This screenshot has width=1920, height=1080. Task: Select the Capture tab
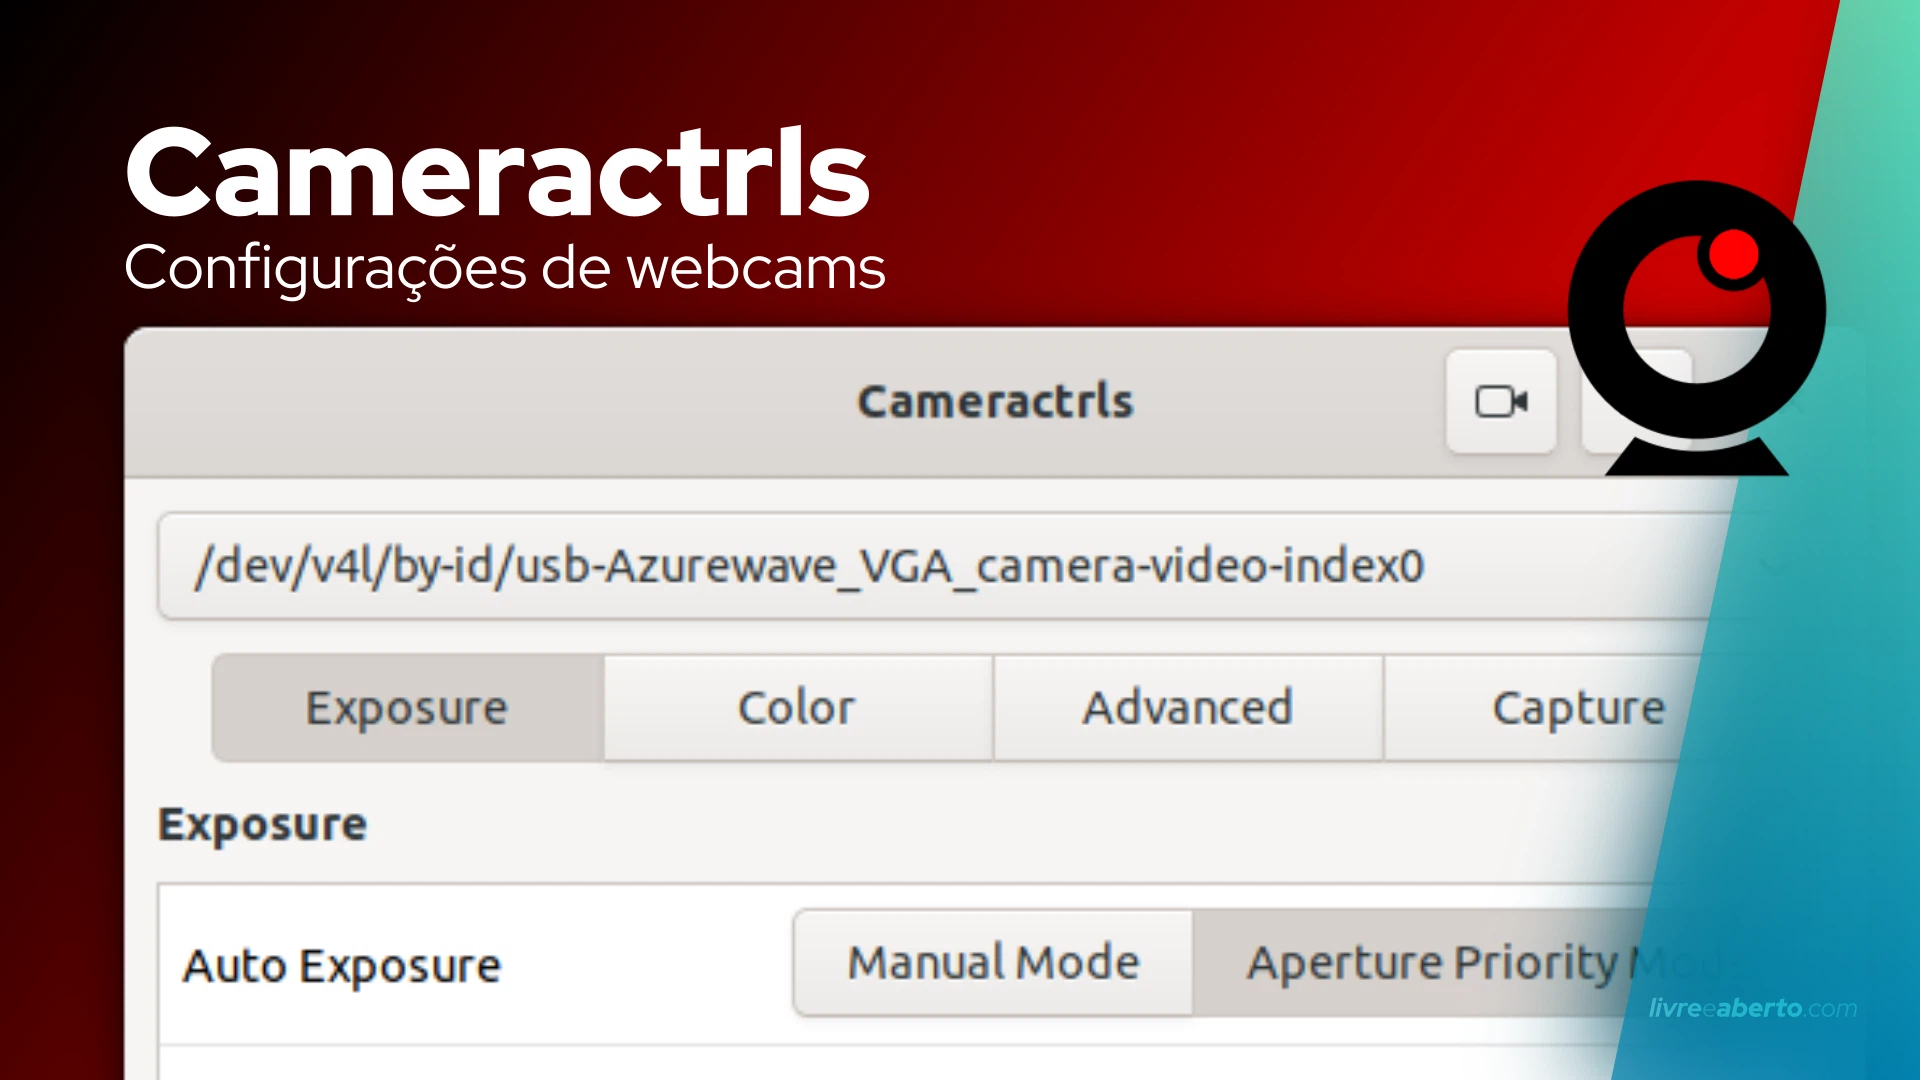point(1578,707)
